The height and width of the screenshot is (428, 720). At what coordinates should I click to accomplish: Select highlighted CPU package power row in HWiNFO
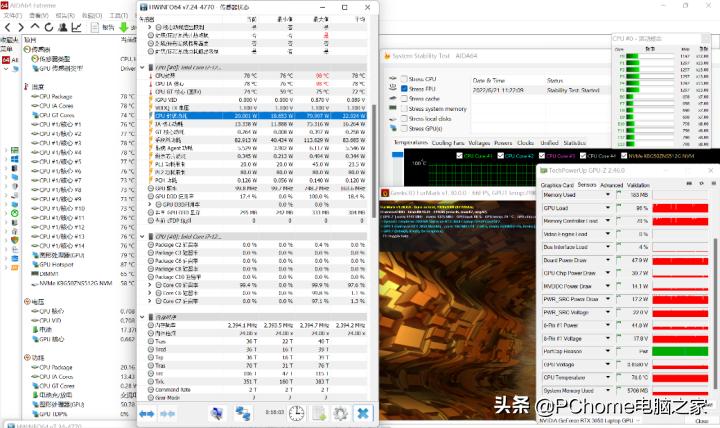(258, 116)
